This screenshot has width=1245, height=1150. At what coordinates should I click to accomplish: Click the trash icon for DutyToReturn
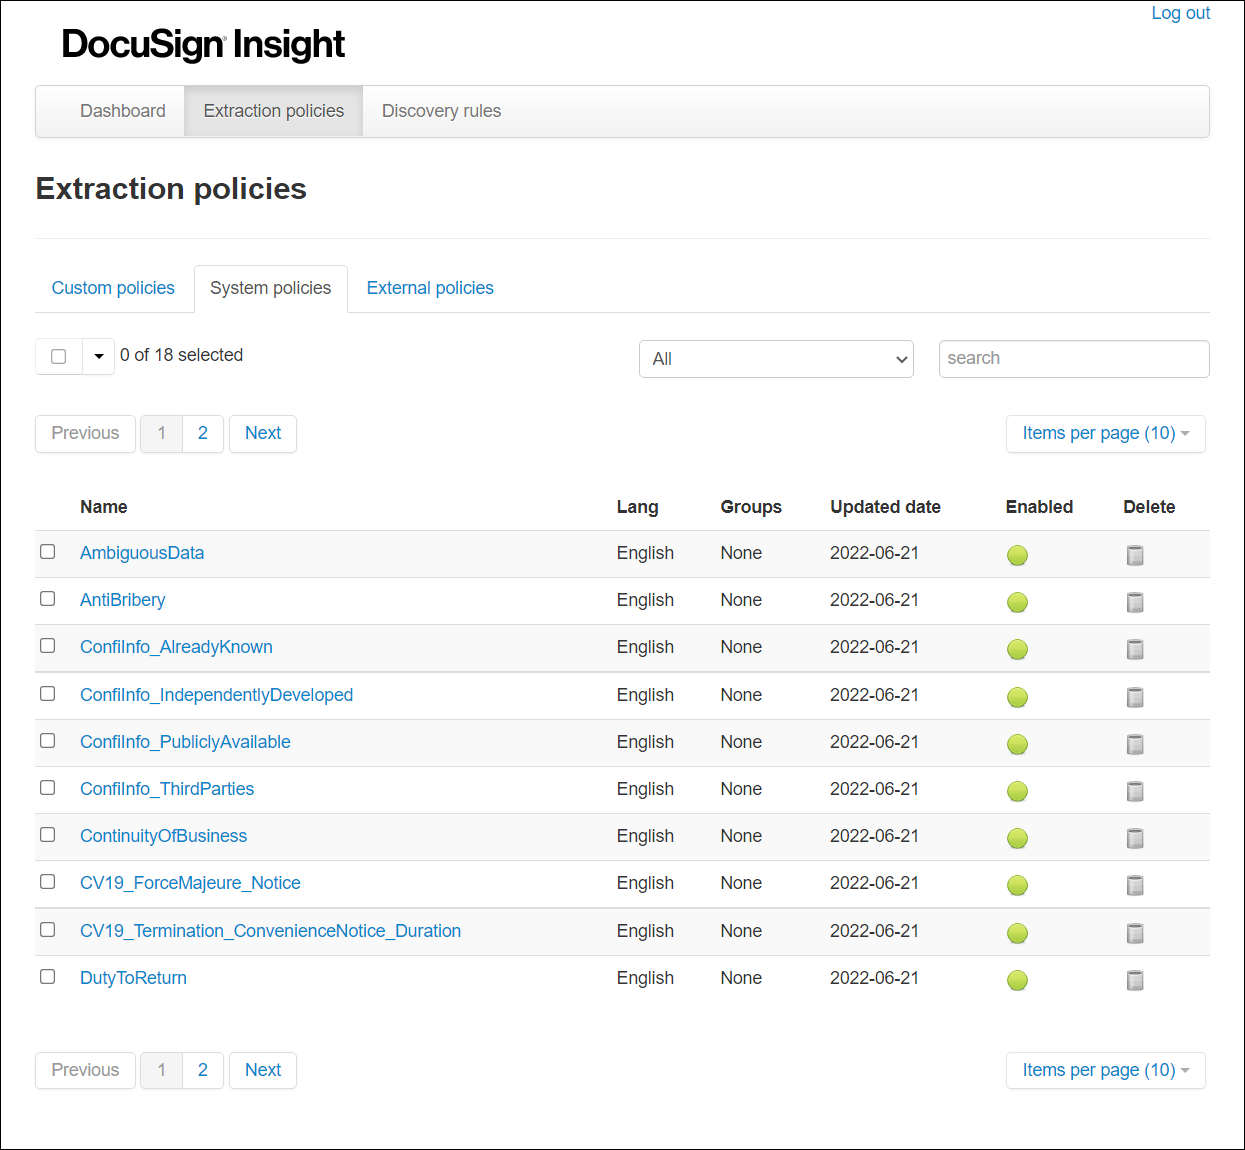point(1135,980)
